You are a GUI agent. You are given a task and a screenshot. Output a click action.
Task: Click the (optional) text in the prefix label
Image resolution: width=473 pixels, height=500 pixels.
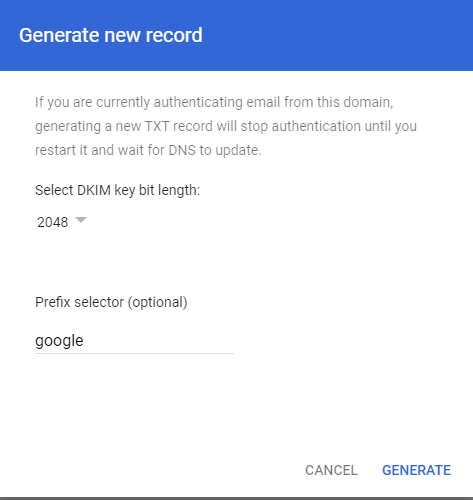tap(158, 303)
